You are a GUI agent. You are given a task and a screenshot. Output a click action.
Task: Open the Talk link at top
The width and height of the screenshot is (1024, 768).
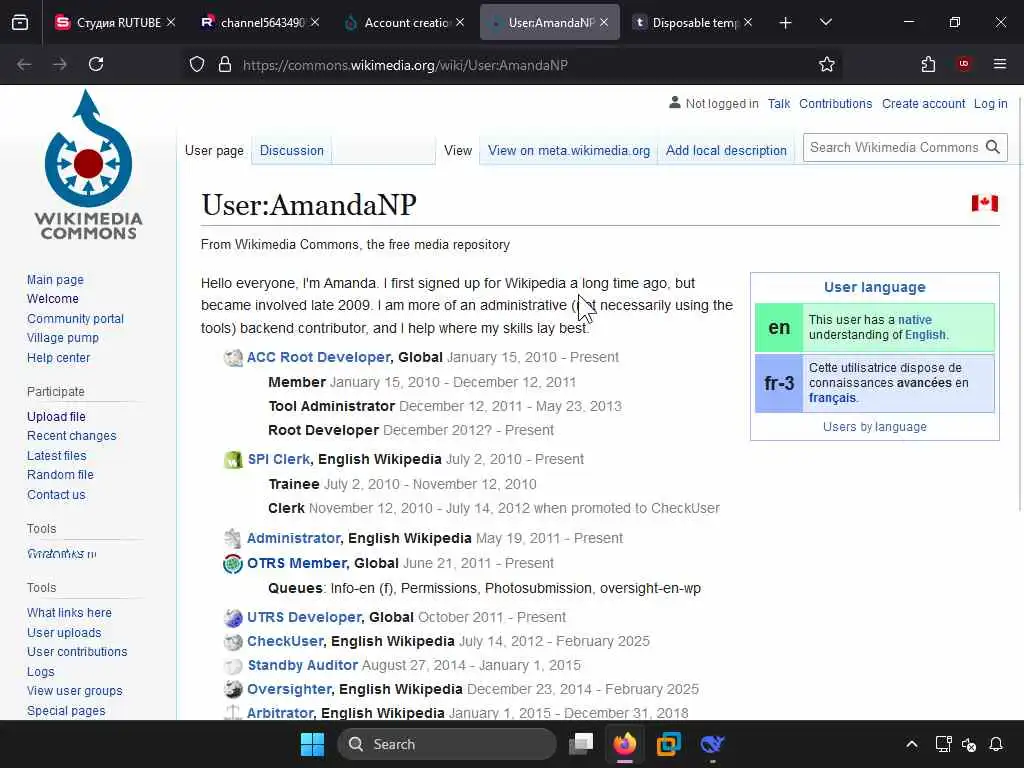[x=778, y=104]
